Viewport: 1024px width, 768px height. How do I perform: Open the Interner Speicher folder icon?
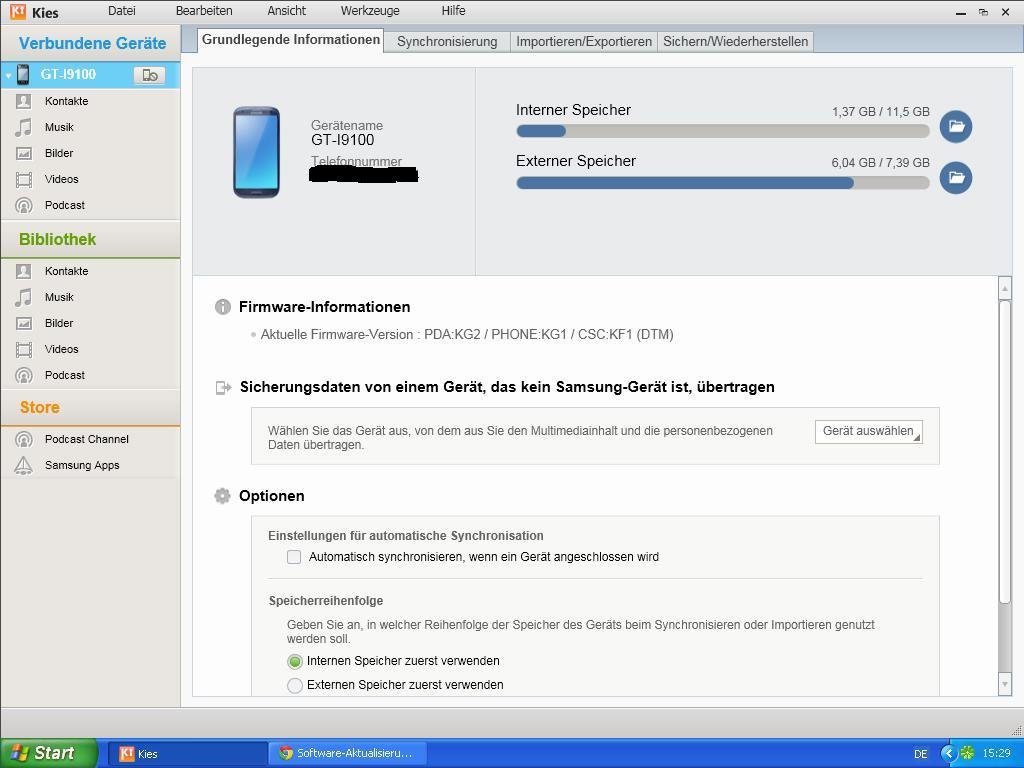955,126
